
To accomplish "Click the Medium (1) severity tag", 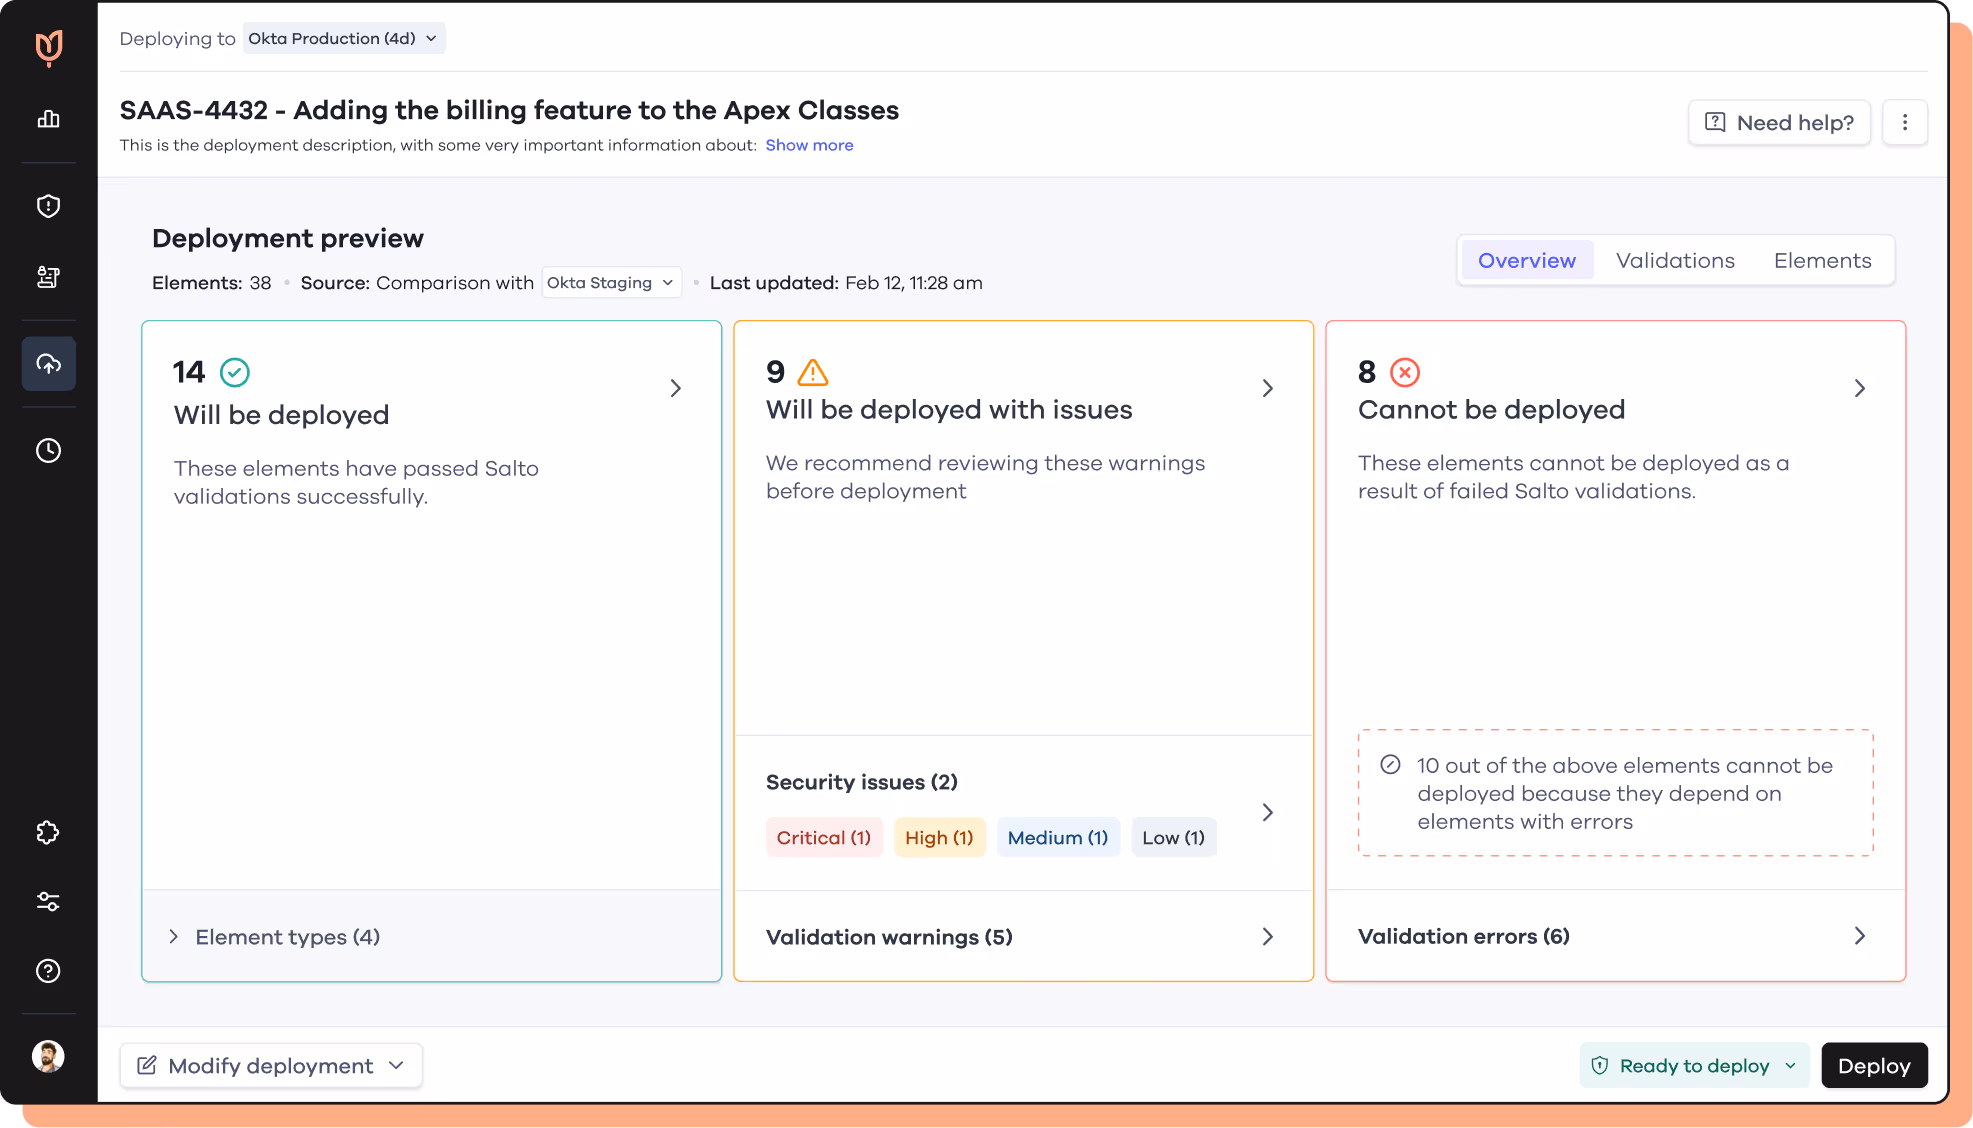I will click(x=1058, y=838).
